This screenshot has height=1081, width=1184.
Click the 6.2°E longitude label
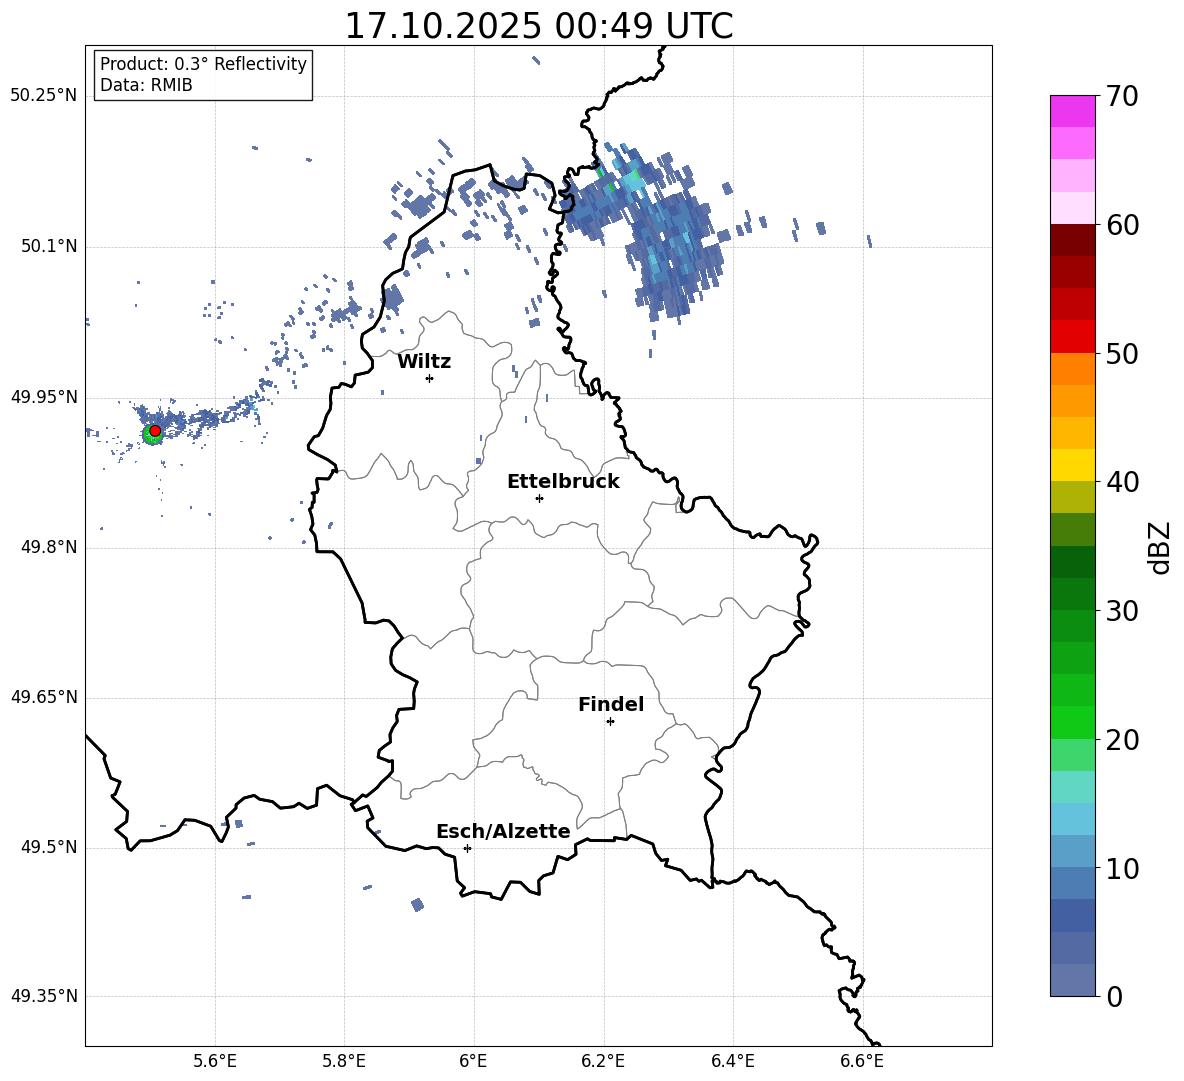(603, 1061)
